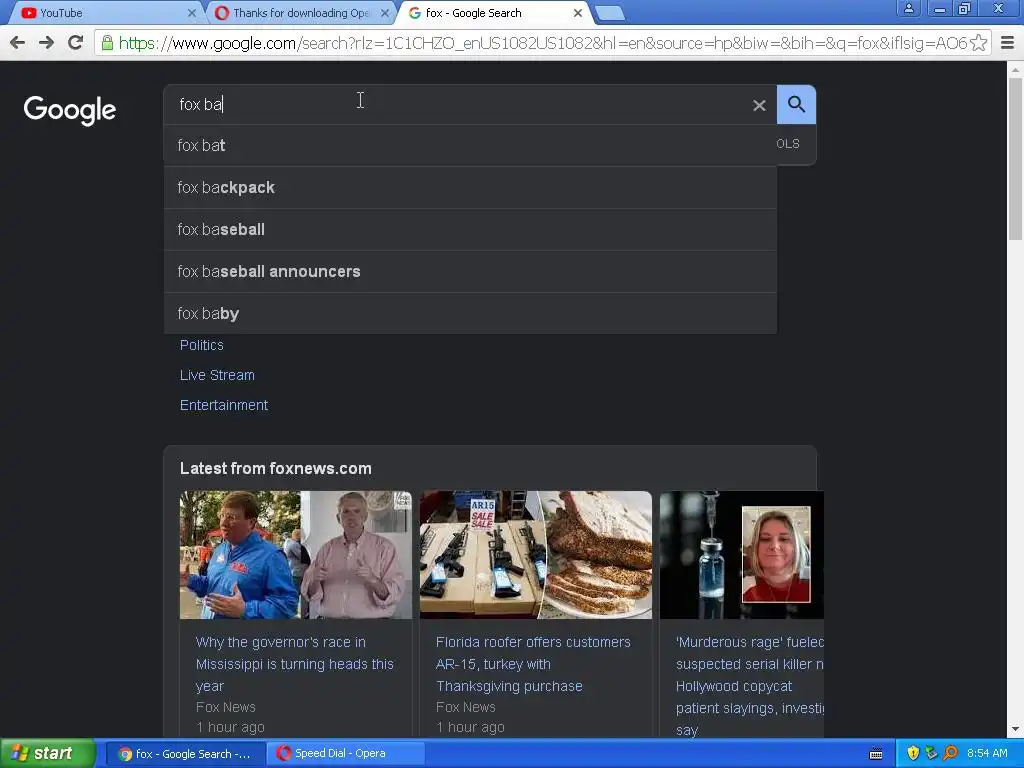Screen dimensions: 1024x768
Task: Open the Chrome hamburger menu
Action: tap(1008, 43)
